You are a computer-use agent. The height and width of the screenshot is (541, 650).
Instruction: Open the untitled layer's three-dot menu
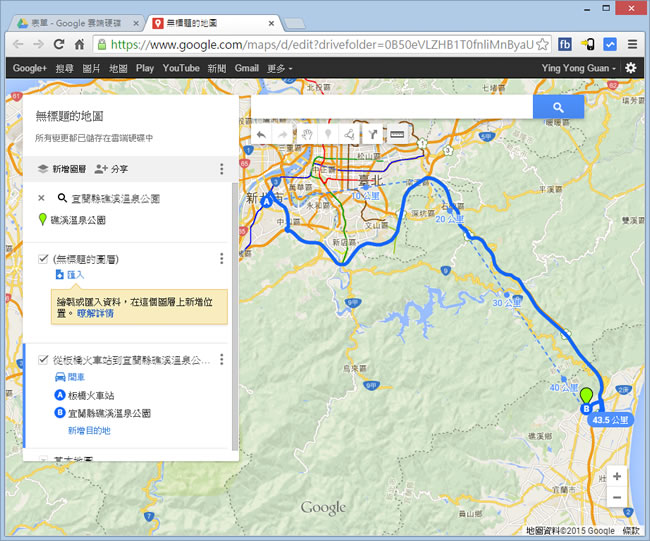pyautogui.click(x=221, y=259)
